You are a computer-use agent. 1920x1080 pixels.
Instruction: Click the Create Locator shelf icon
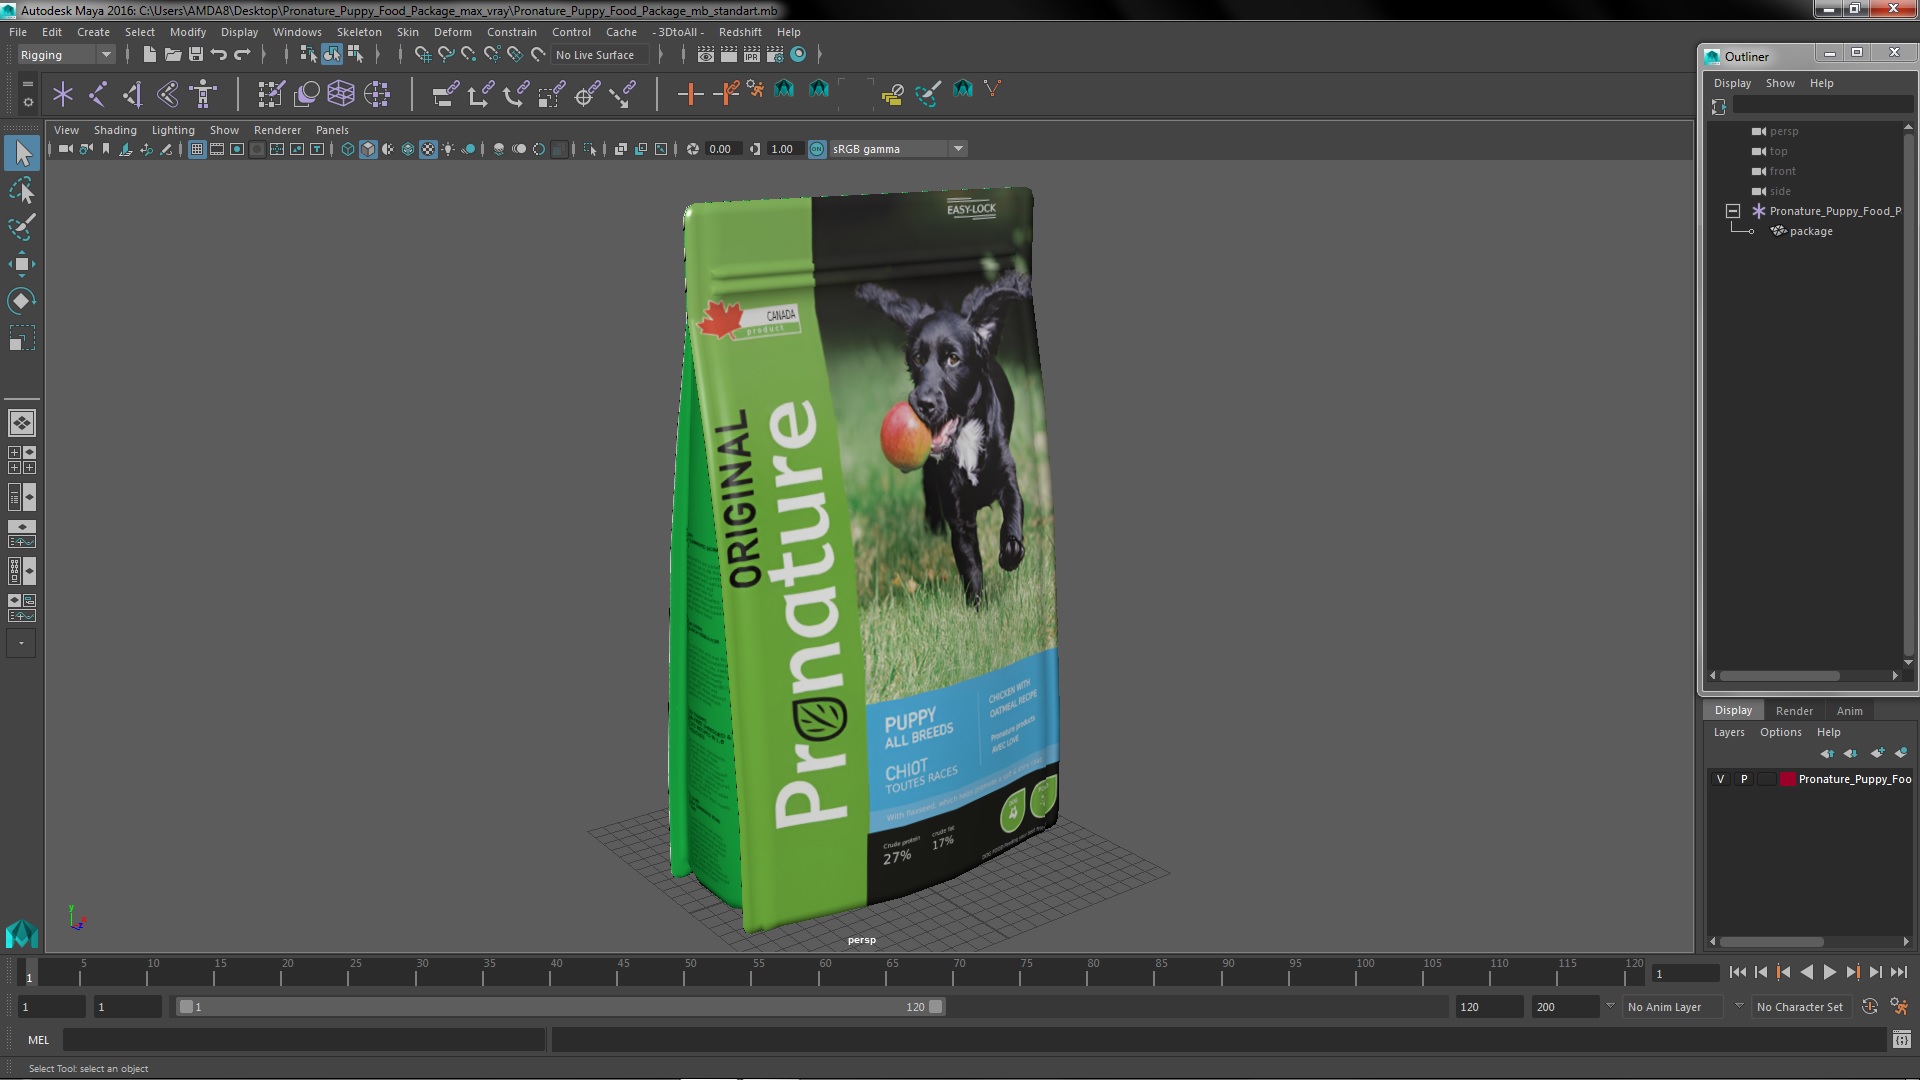click(63, 94)
